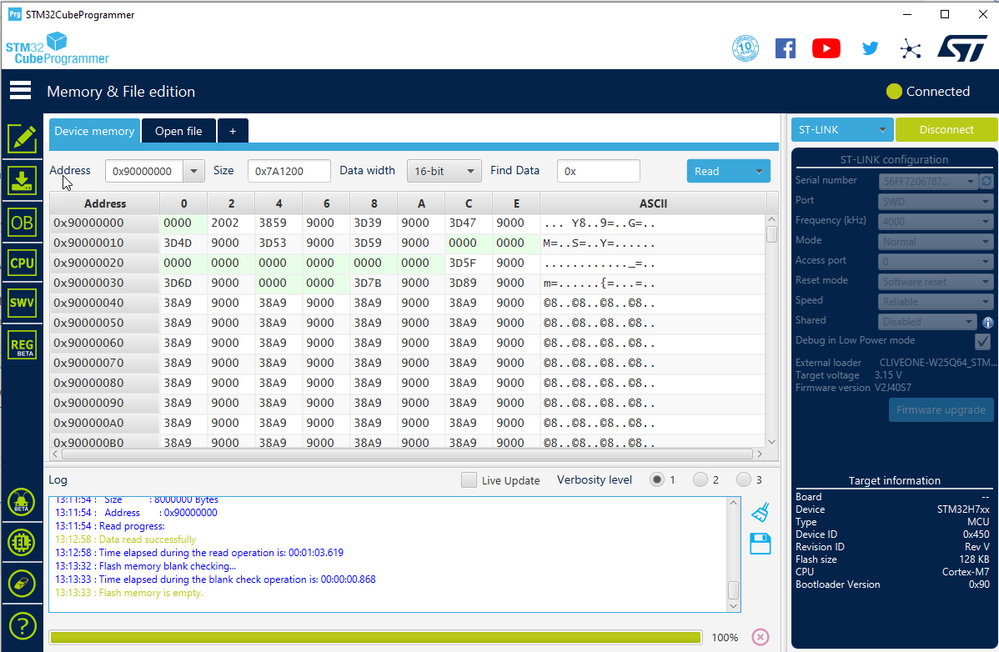The height and width of the screenshot is (652, 999).
Task: Click the Shared info icon
Action: pos(988,322)
